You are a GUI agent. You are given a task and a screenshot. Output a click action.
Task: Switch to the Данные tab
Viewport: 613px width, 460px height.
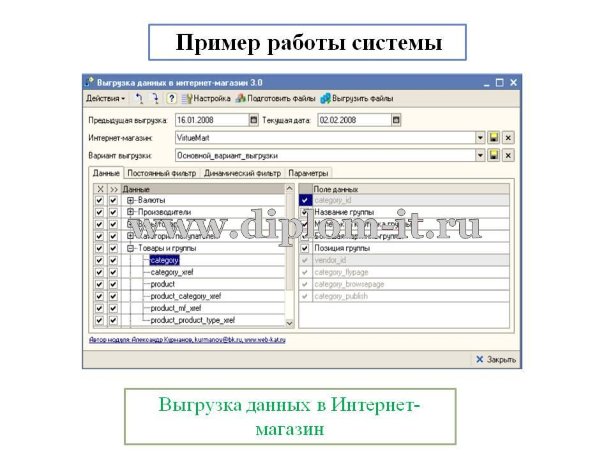tap(106, 173)
